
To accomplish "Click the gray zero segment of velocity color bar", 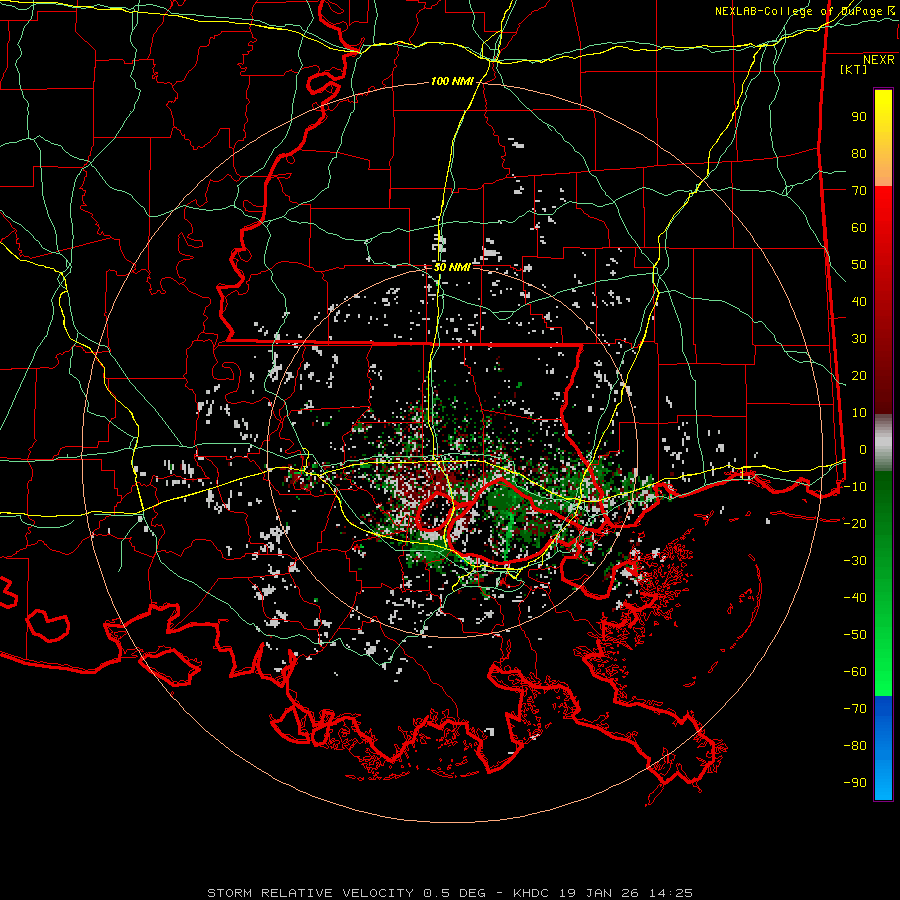I will pyautogui.click(x=883, y=442).
